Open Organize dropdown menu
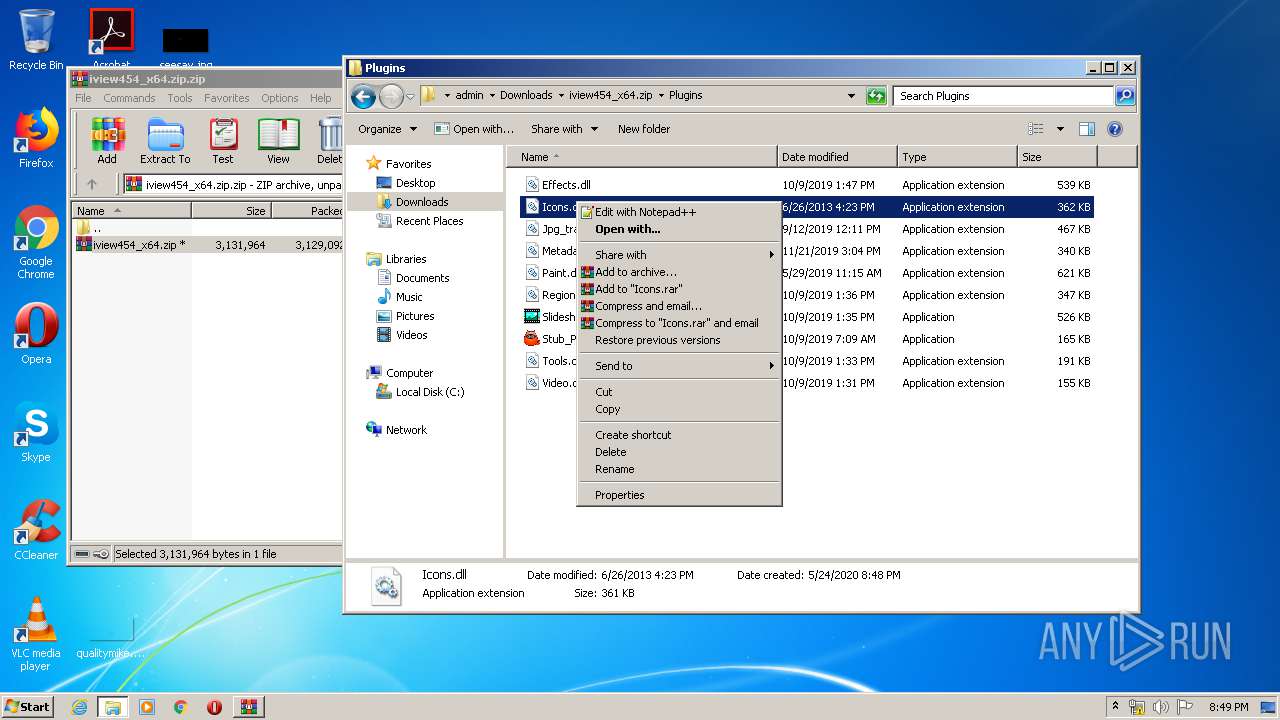The width and height of the screenshot is (1280, 720). point(386,129)
